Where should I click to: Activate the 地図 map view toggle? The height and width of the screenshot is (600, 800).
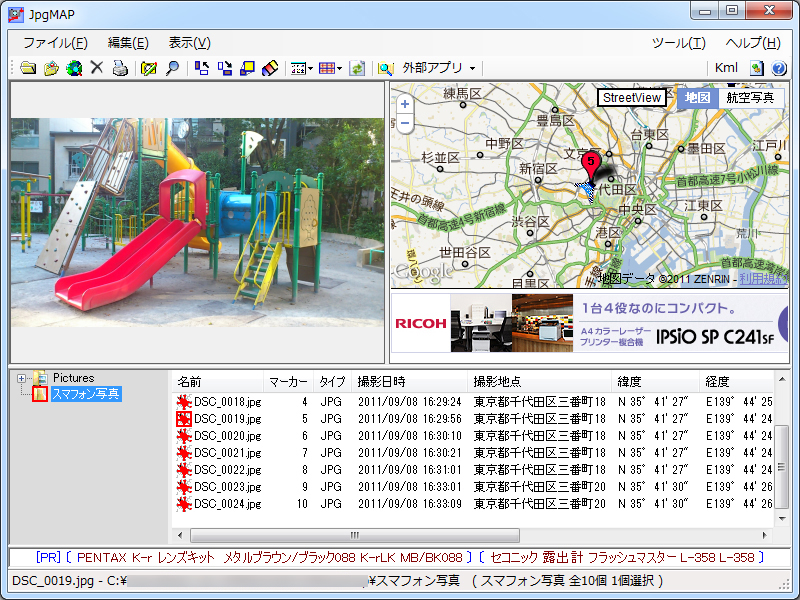point(697,98)
